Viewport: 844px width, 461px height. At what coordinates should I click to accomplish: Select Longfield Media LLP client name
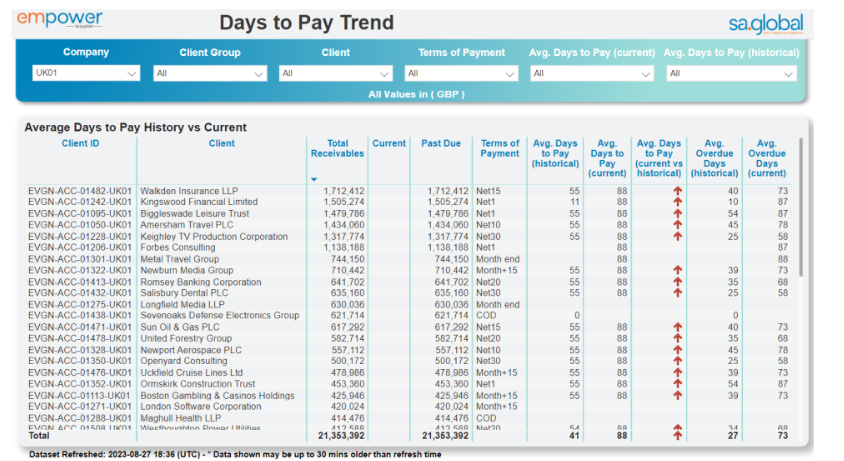[182, 304]
